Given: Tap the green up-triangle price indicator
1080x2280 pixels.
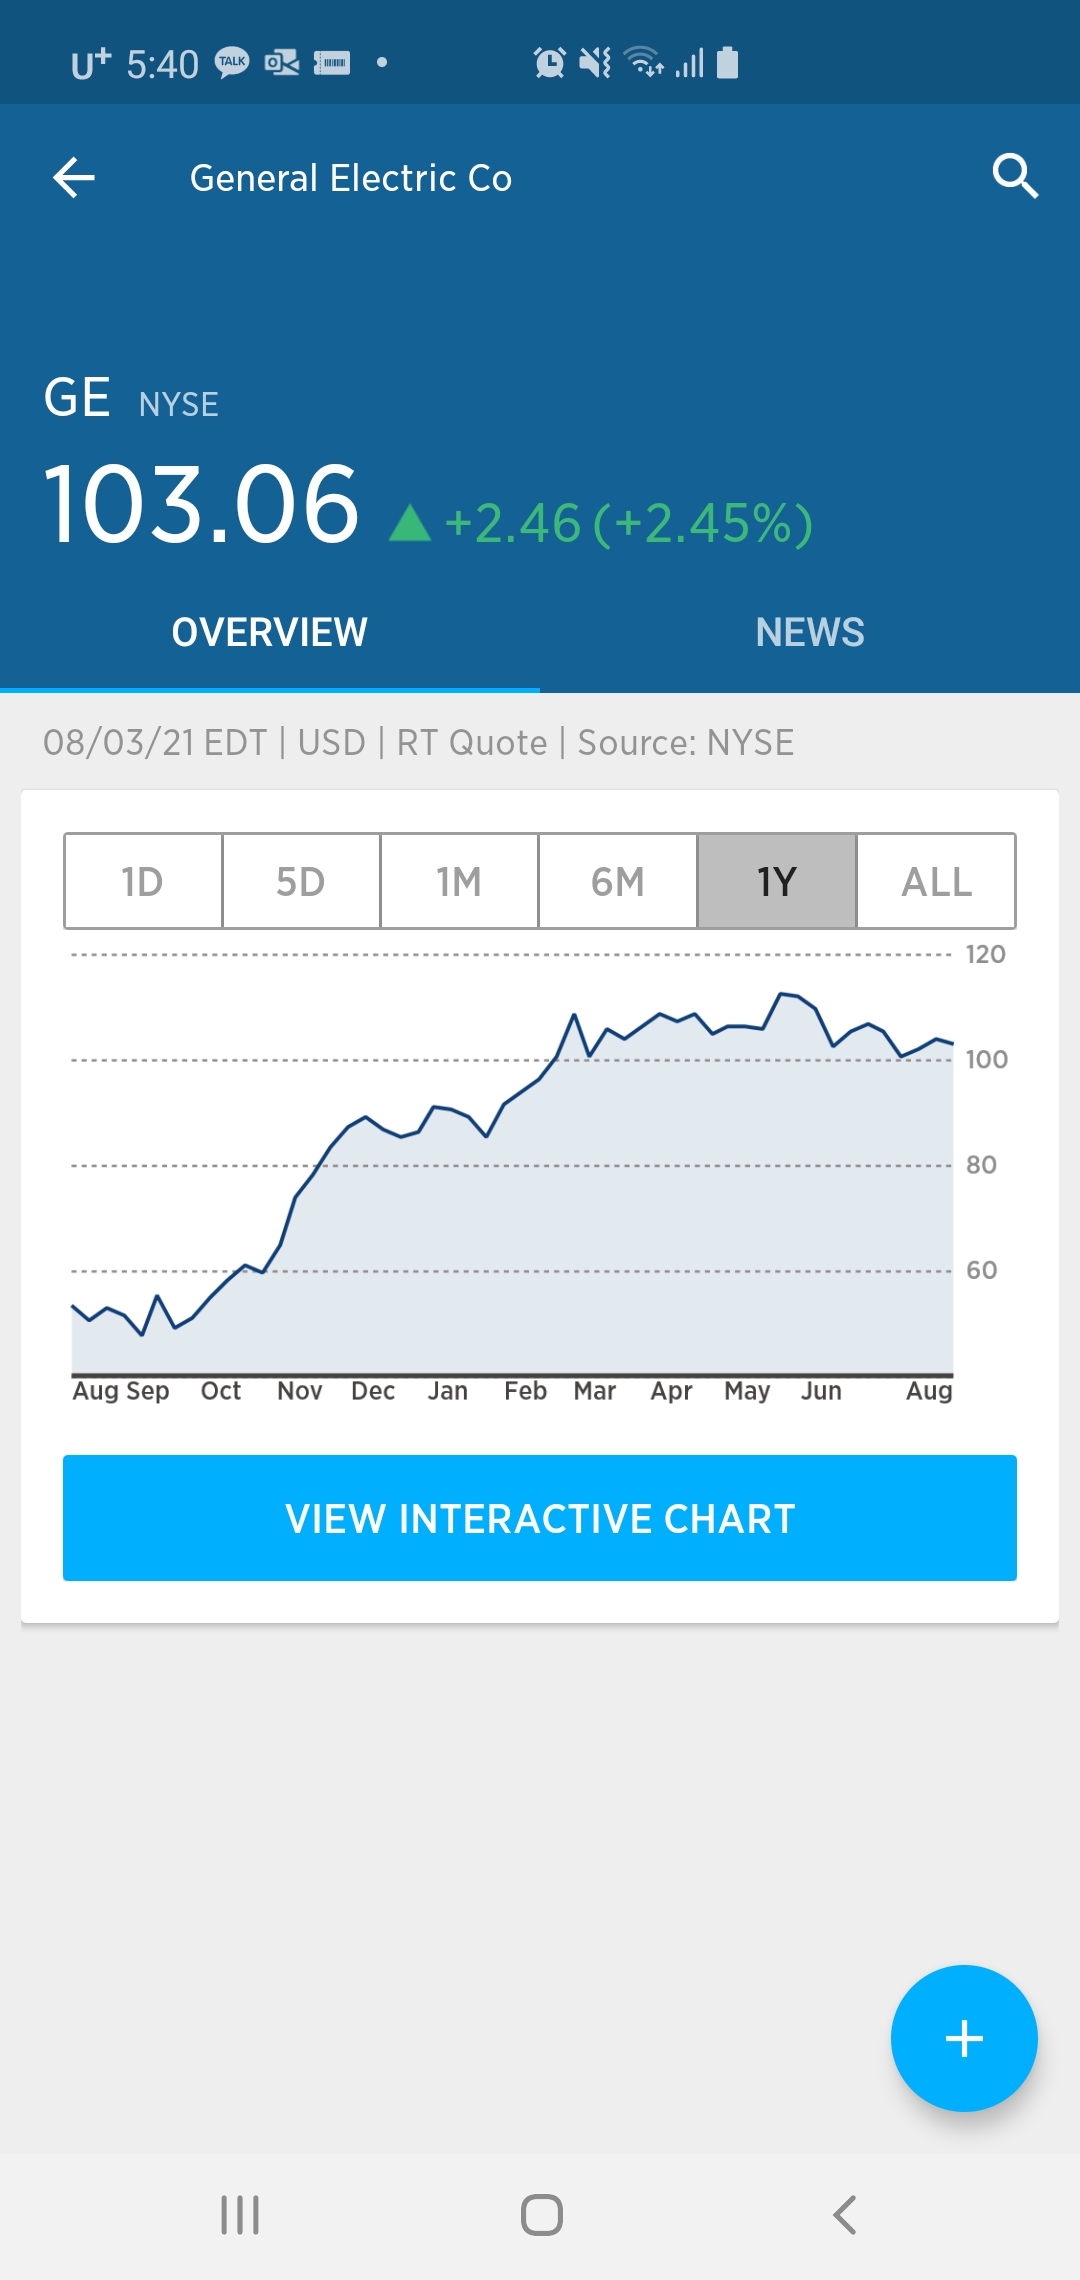Looking at the screenshot, I should (410, 523).
